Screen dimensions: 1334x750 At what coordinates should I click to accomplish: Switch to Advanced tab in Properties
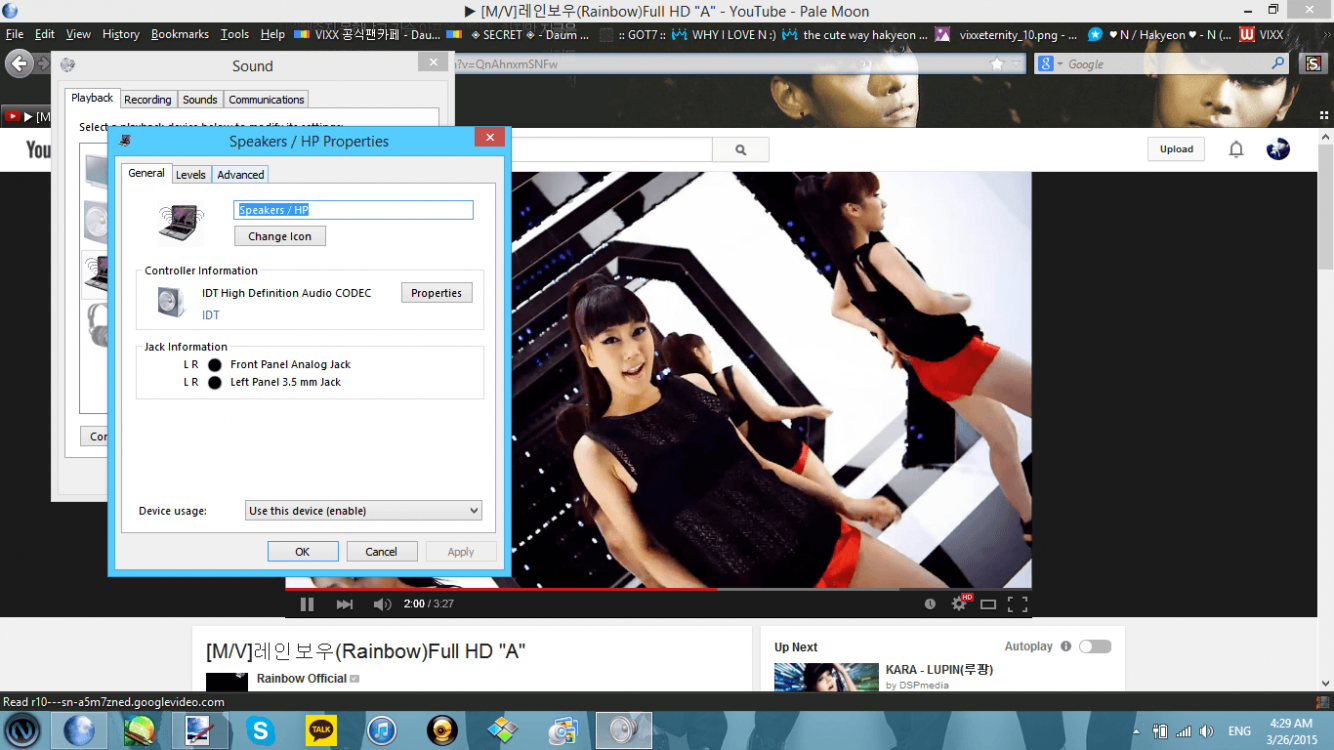pyautogui.click(x=241, y=174)
